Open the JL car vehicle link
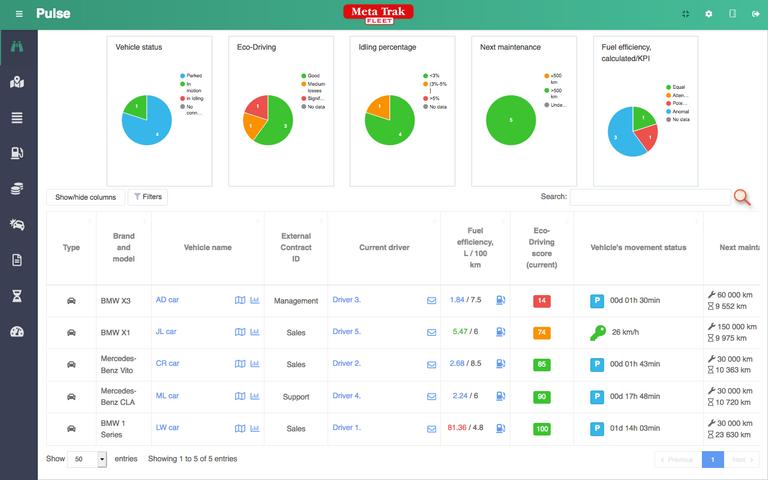The image size is (768, 480). pos(166,332)
